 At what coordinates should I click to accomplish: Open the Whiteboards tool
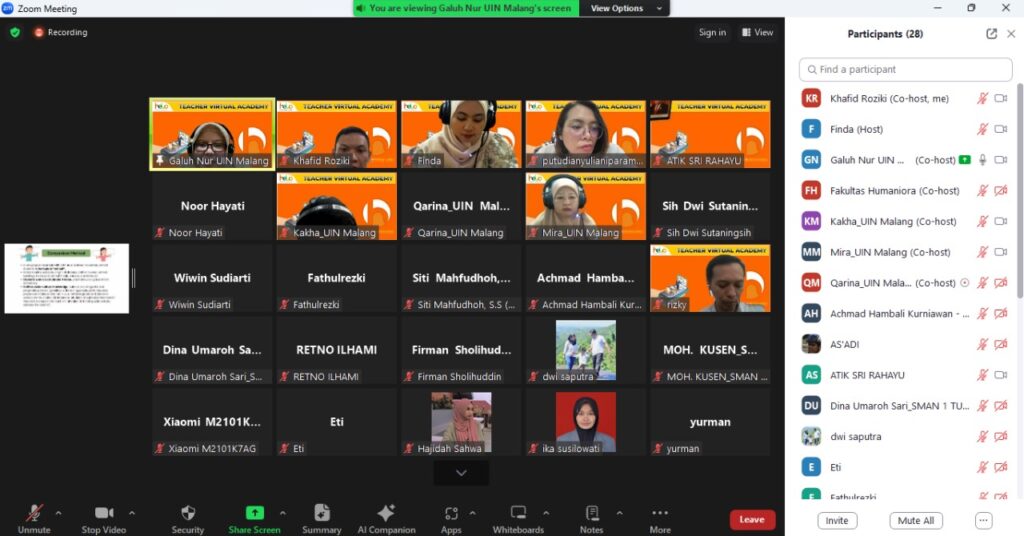(x=518, y=515)
